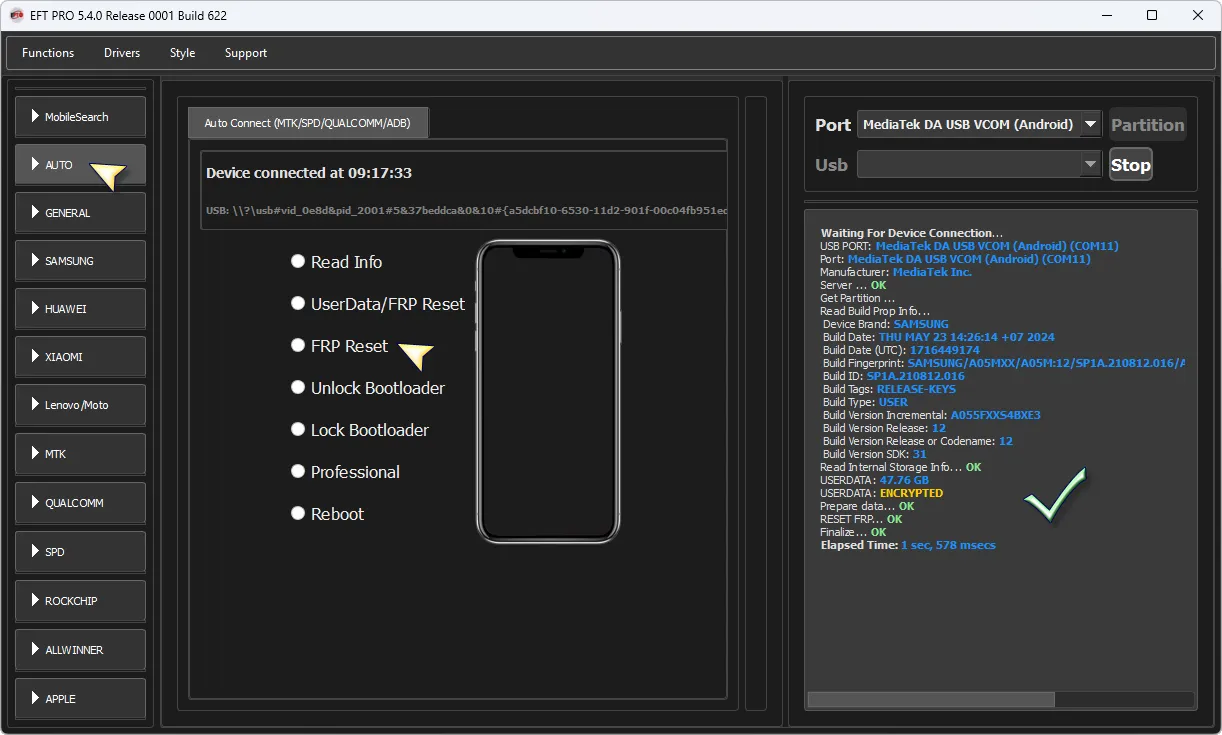Open the SAMSUNG sidebar section
Screen dimensions: 1222x735
click(x=80, y=261)
